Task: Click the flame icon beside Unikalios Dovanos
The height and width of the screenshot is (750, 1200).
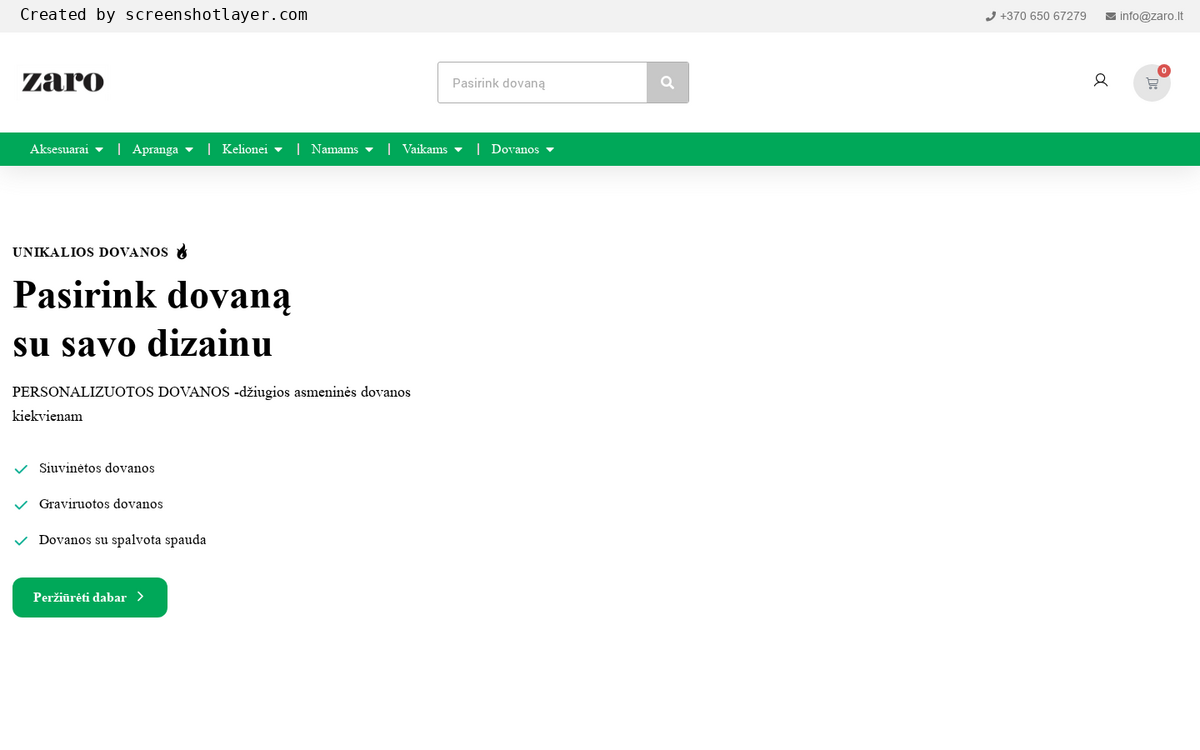Action: tap(181, 252)
